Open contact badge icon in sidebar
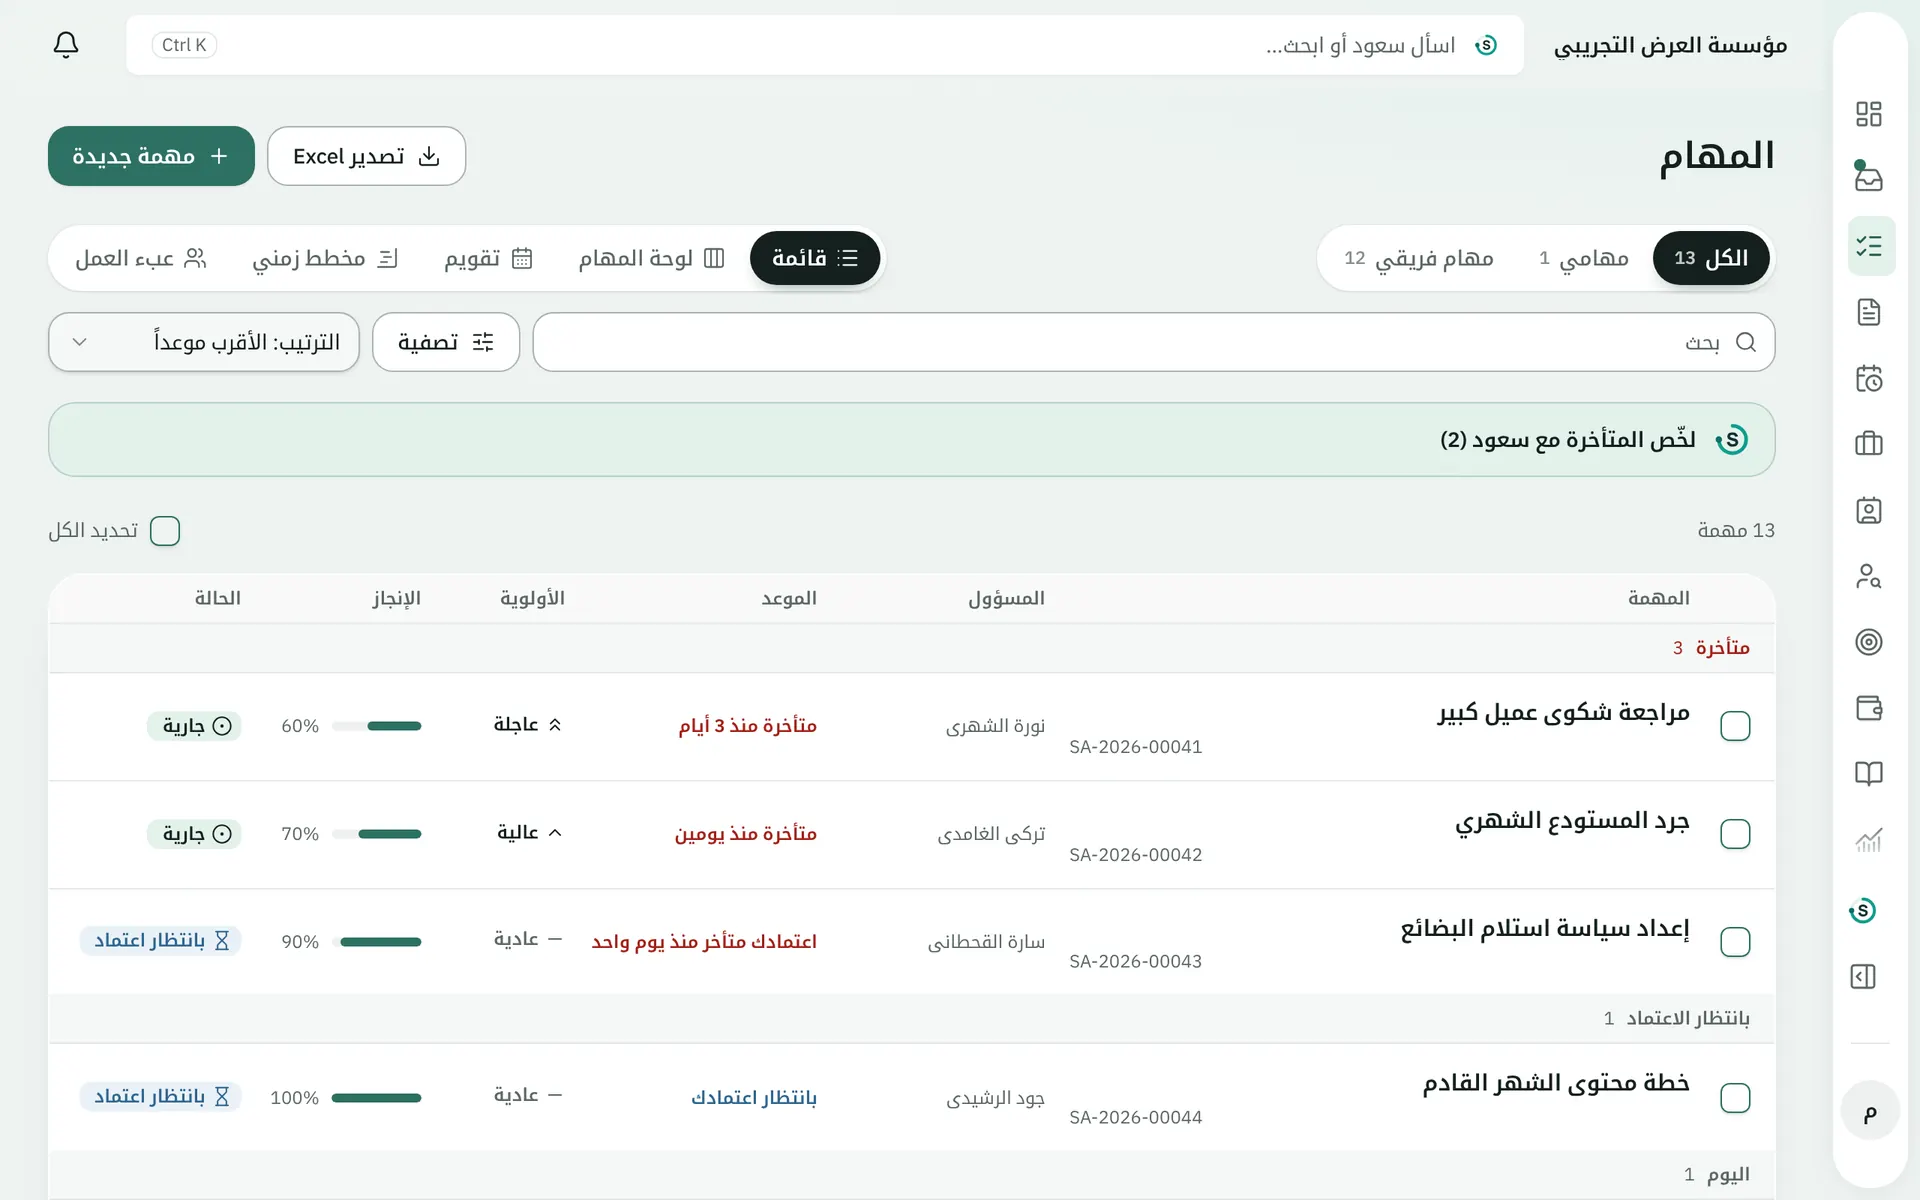 tap(1868, 511)
